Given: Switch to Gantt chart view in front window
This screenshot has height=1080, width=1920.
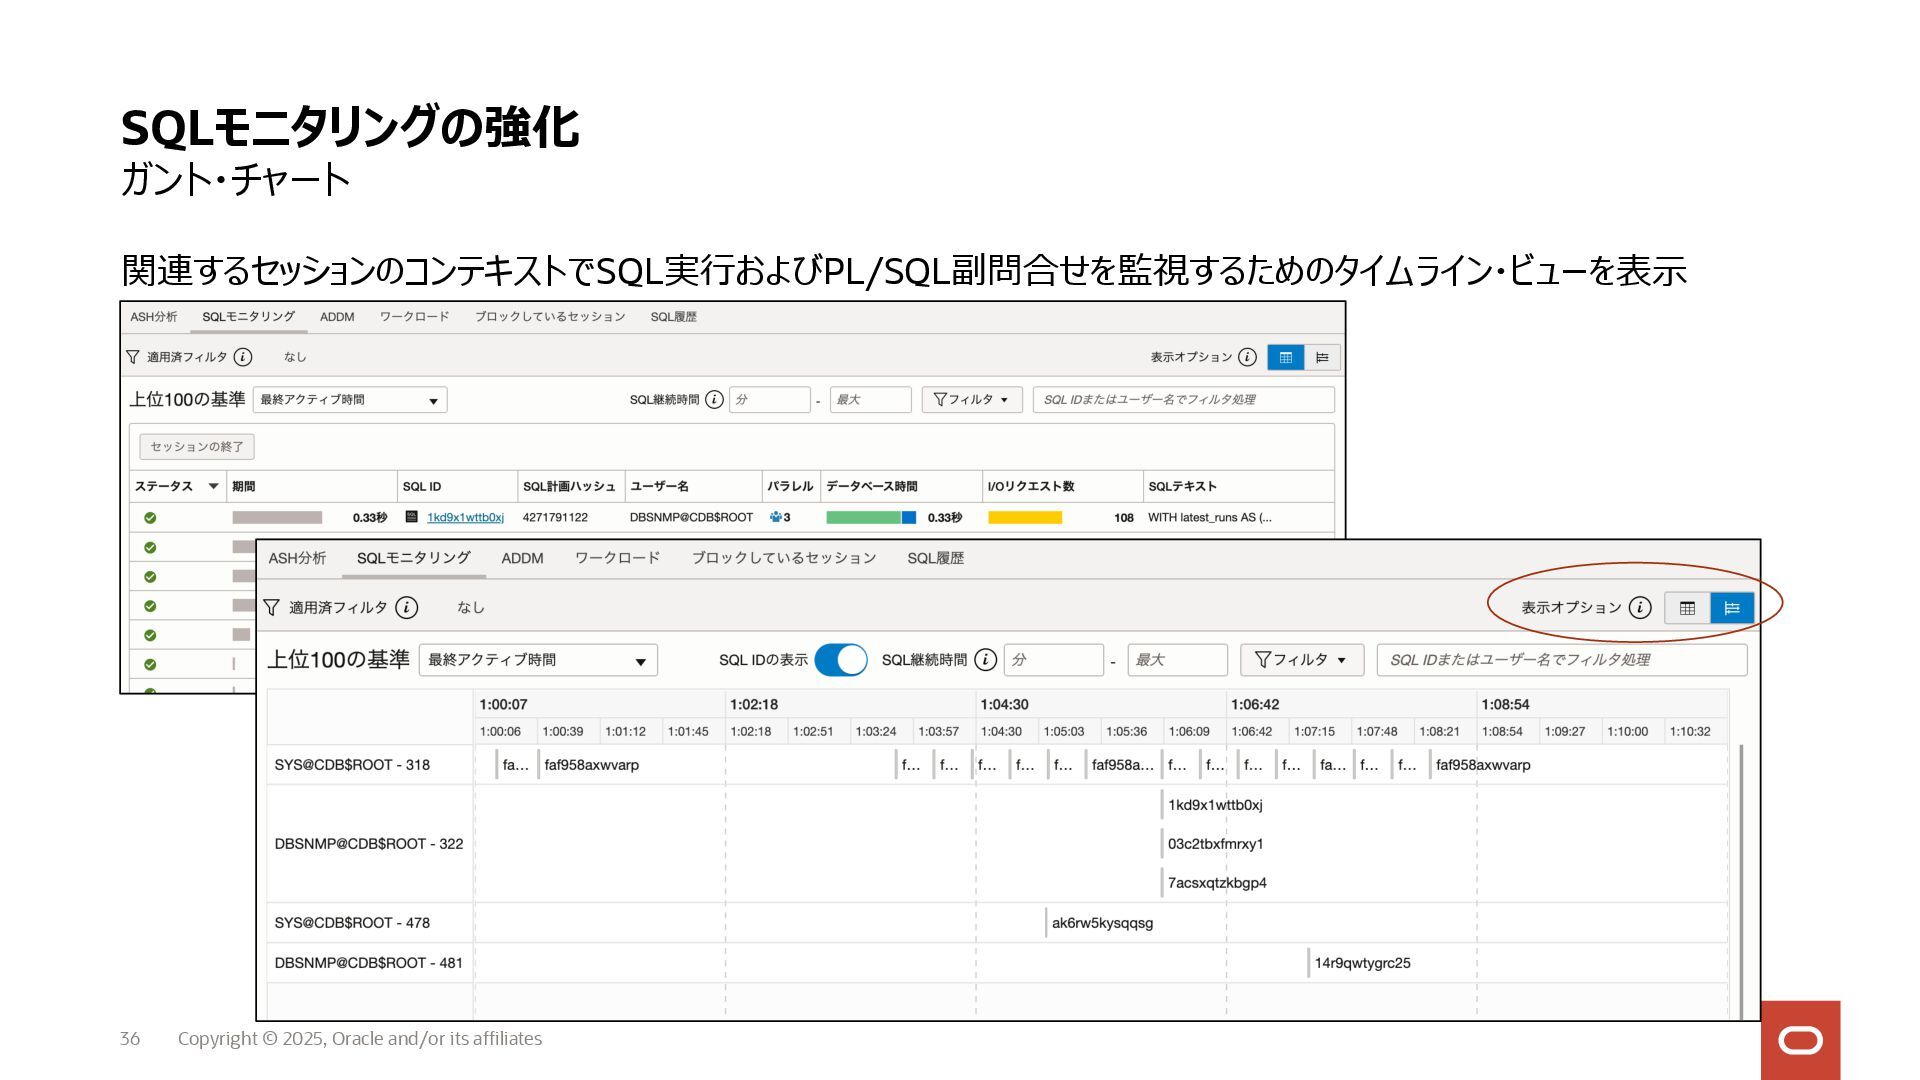Looking at the screenshot, I should click(1732, 608).
